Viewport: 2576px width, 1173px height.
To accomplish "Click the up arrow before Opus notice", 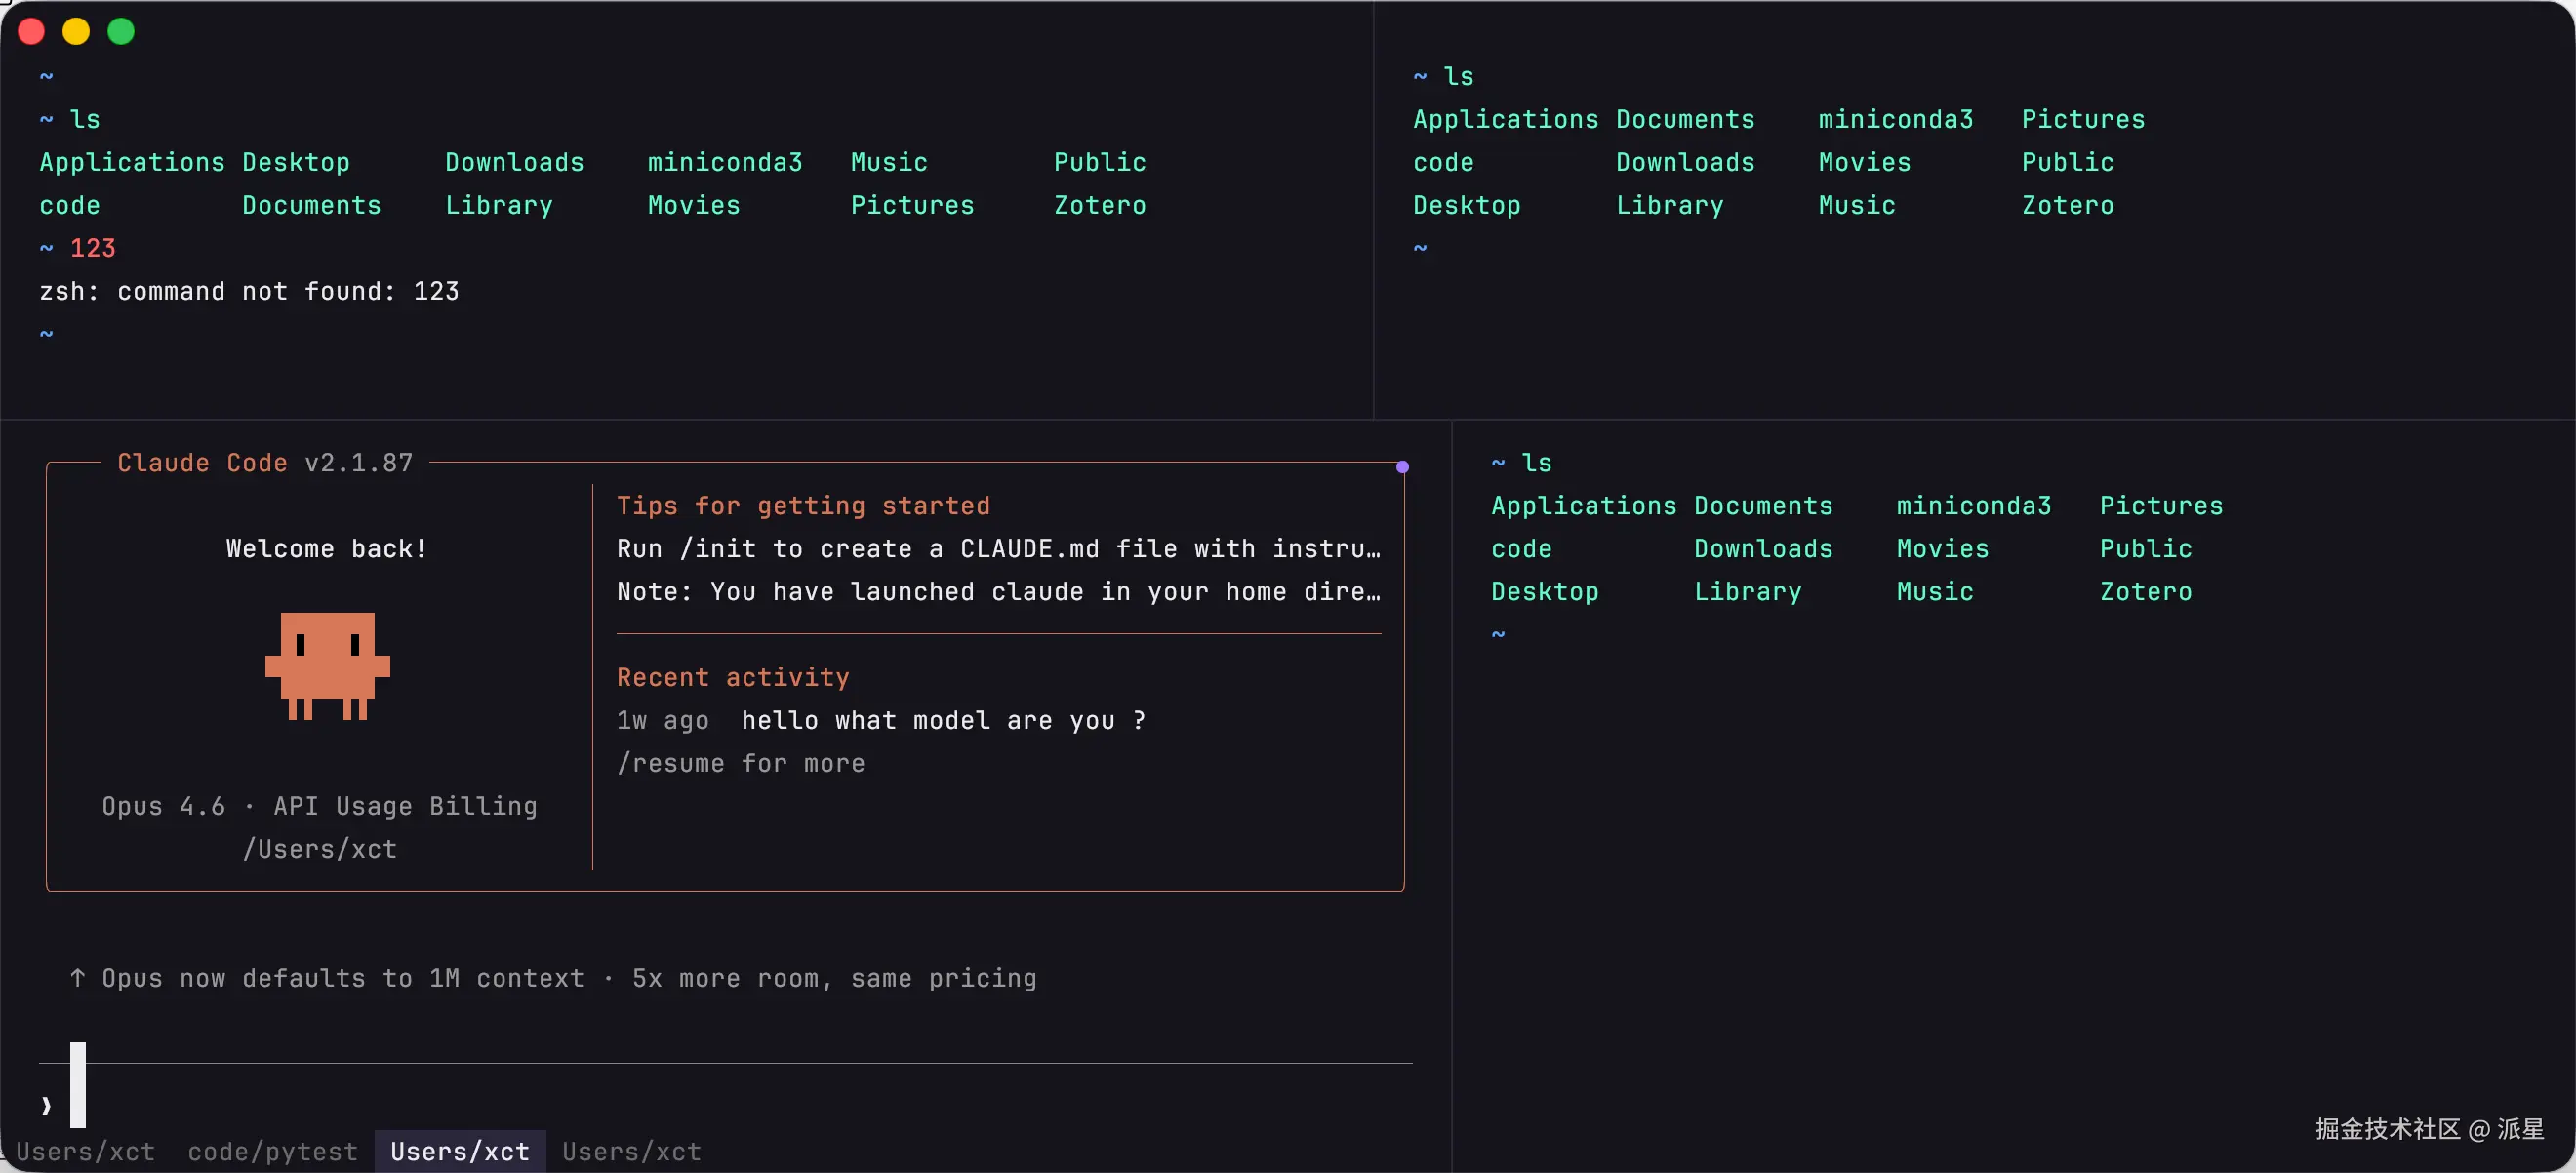I will pyautogui.click(x=77, y=977).
